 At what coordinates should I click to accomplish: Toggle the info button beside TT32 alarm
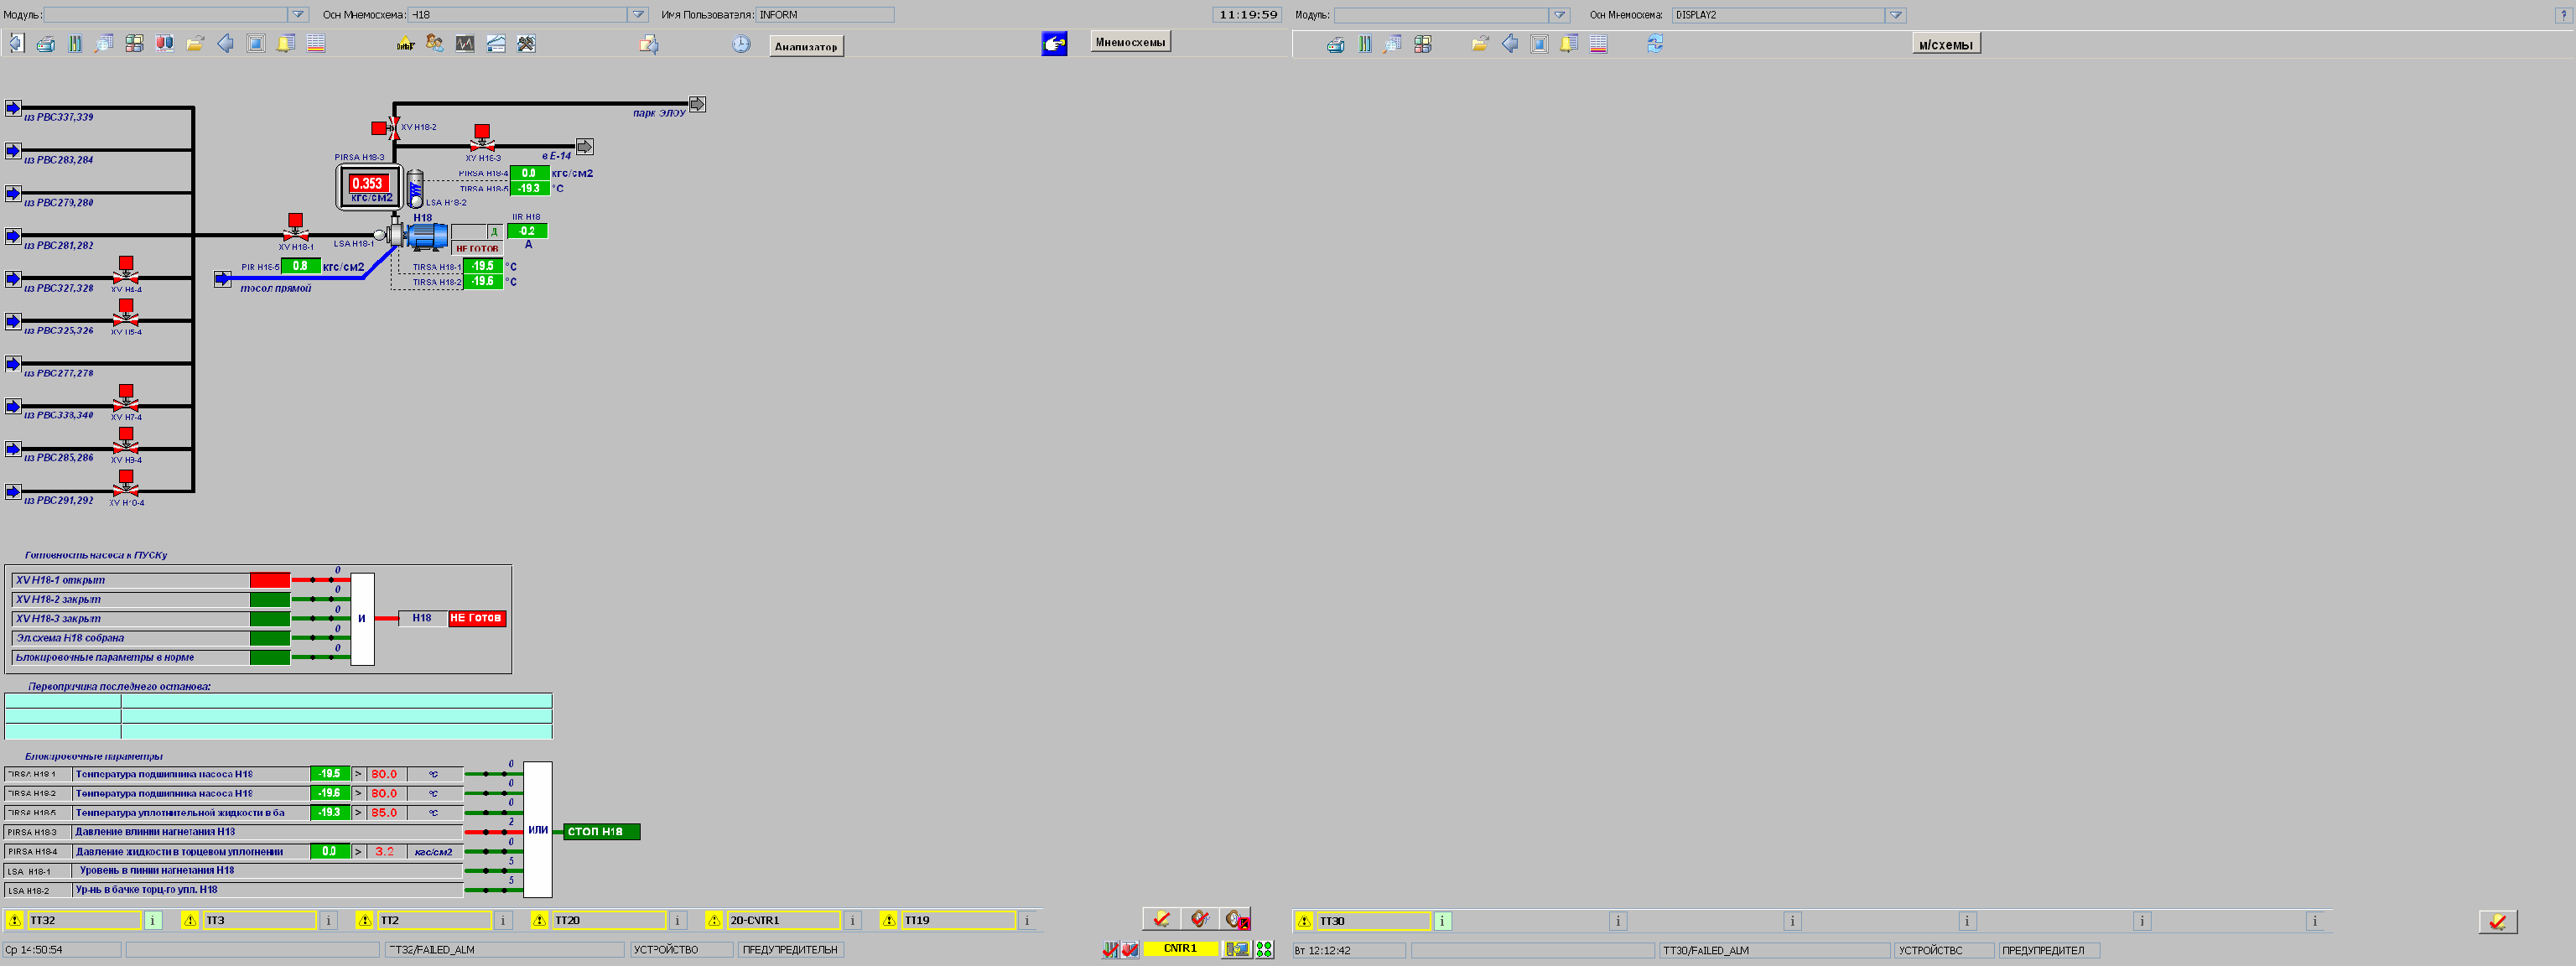[153, 920]
